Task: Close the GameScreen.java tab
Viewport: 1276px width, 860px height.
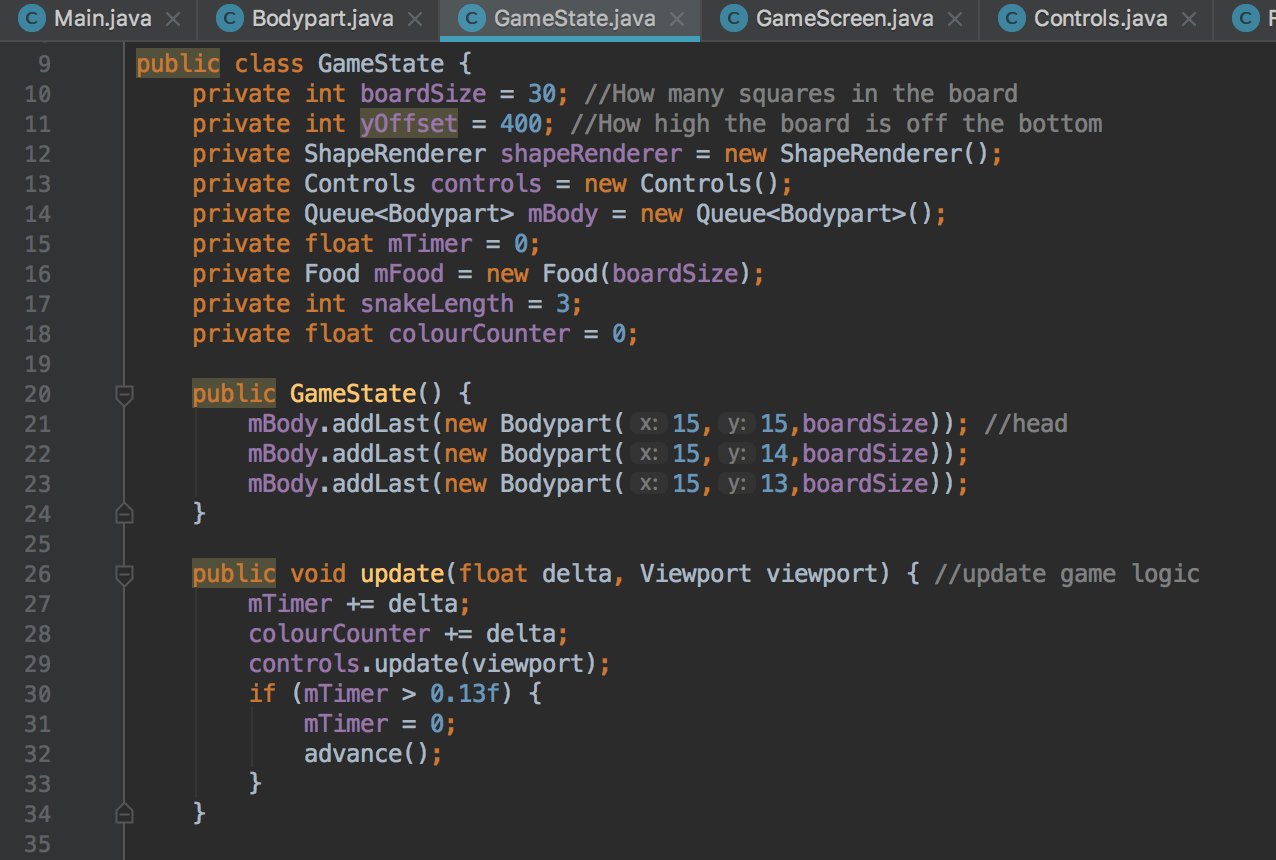Action: pos(955,19)
